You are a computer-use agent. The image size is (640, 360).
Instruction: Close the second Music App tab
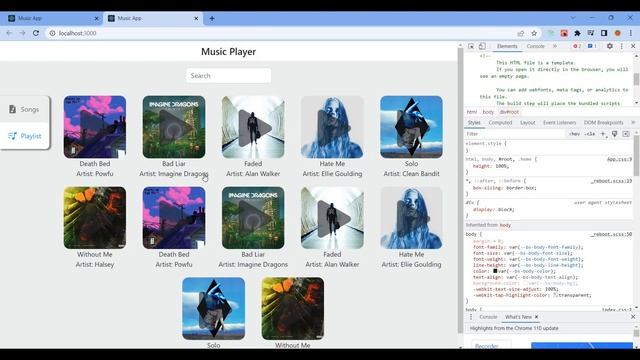pos(196,18)
